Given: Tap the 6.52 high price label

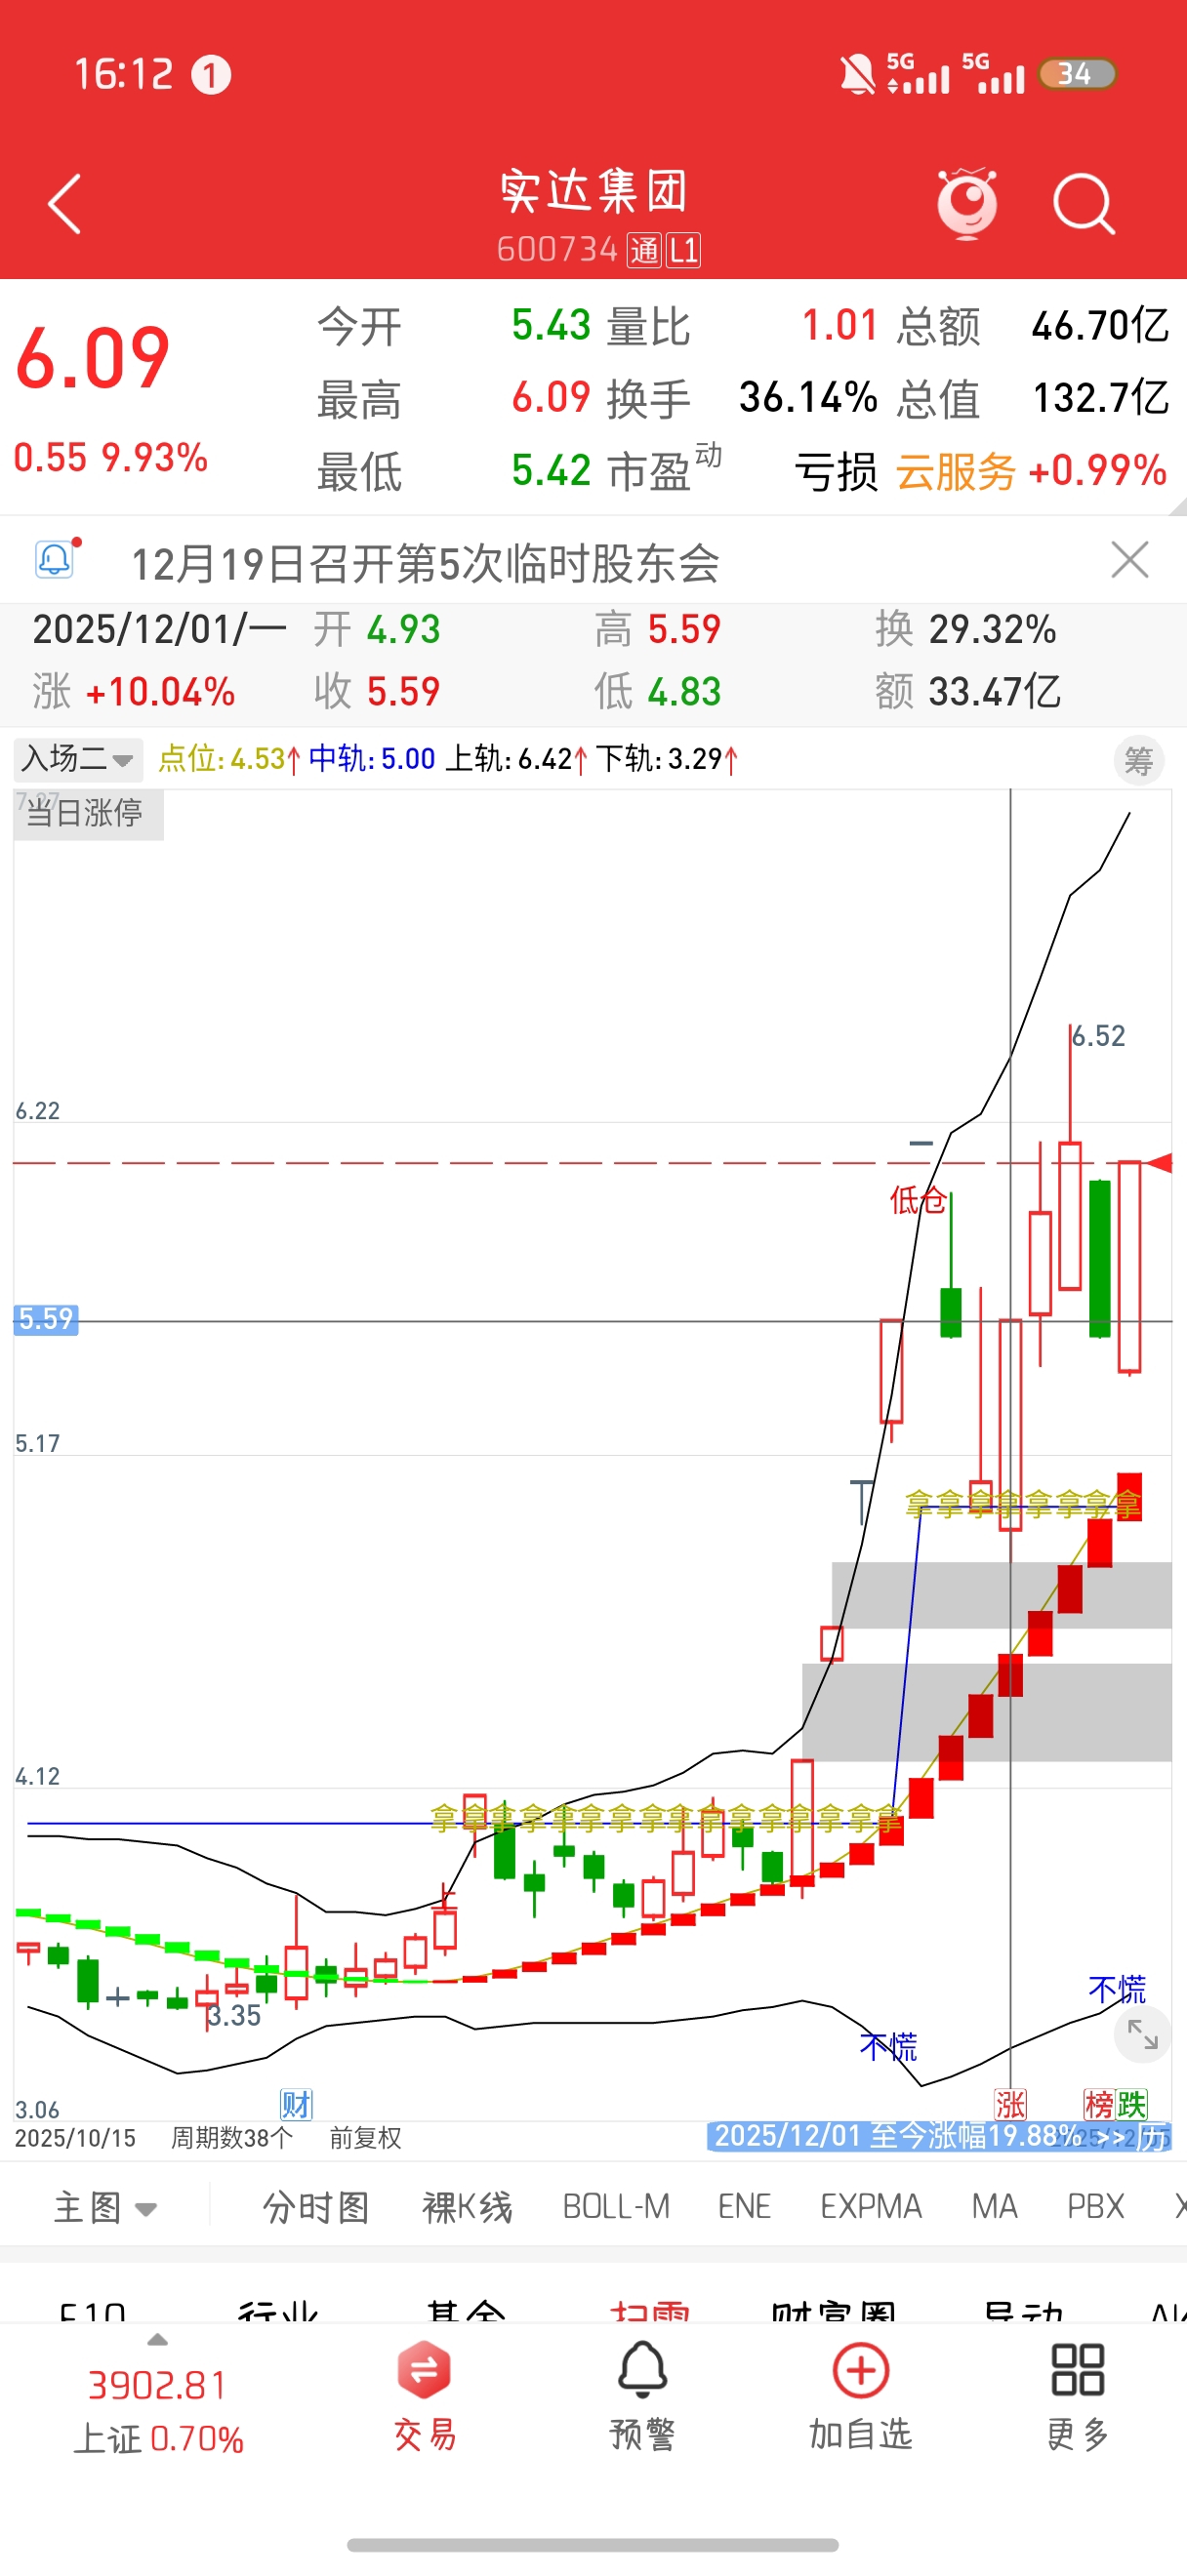Looking at the screenshot, I should (x=1098, y=1036).
